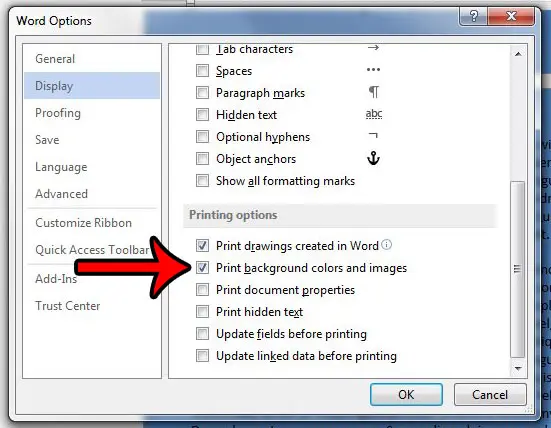Toggle the Paragraph marks checkbox
This screenshot has width=551, height=428.
202,93
